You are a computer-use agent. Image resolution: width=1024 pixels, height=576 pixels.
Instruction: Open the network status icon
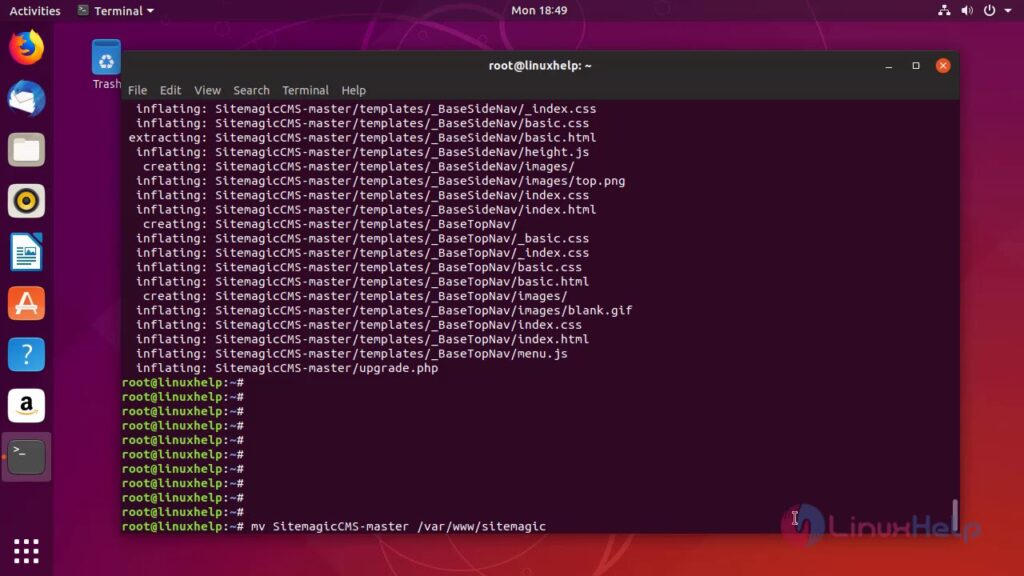click(944, 10)
